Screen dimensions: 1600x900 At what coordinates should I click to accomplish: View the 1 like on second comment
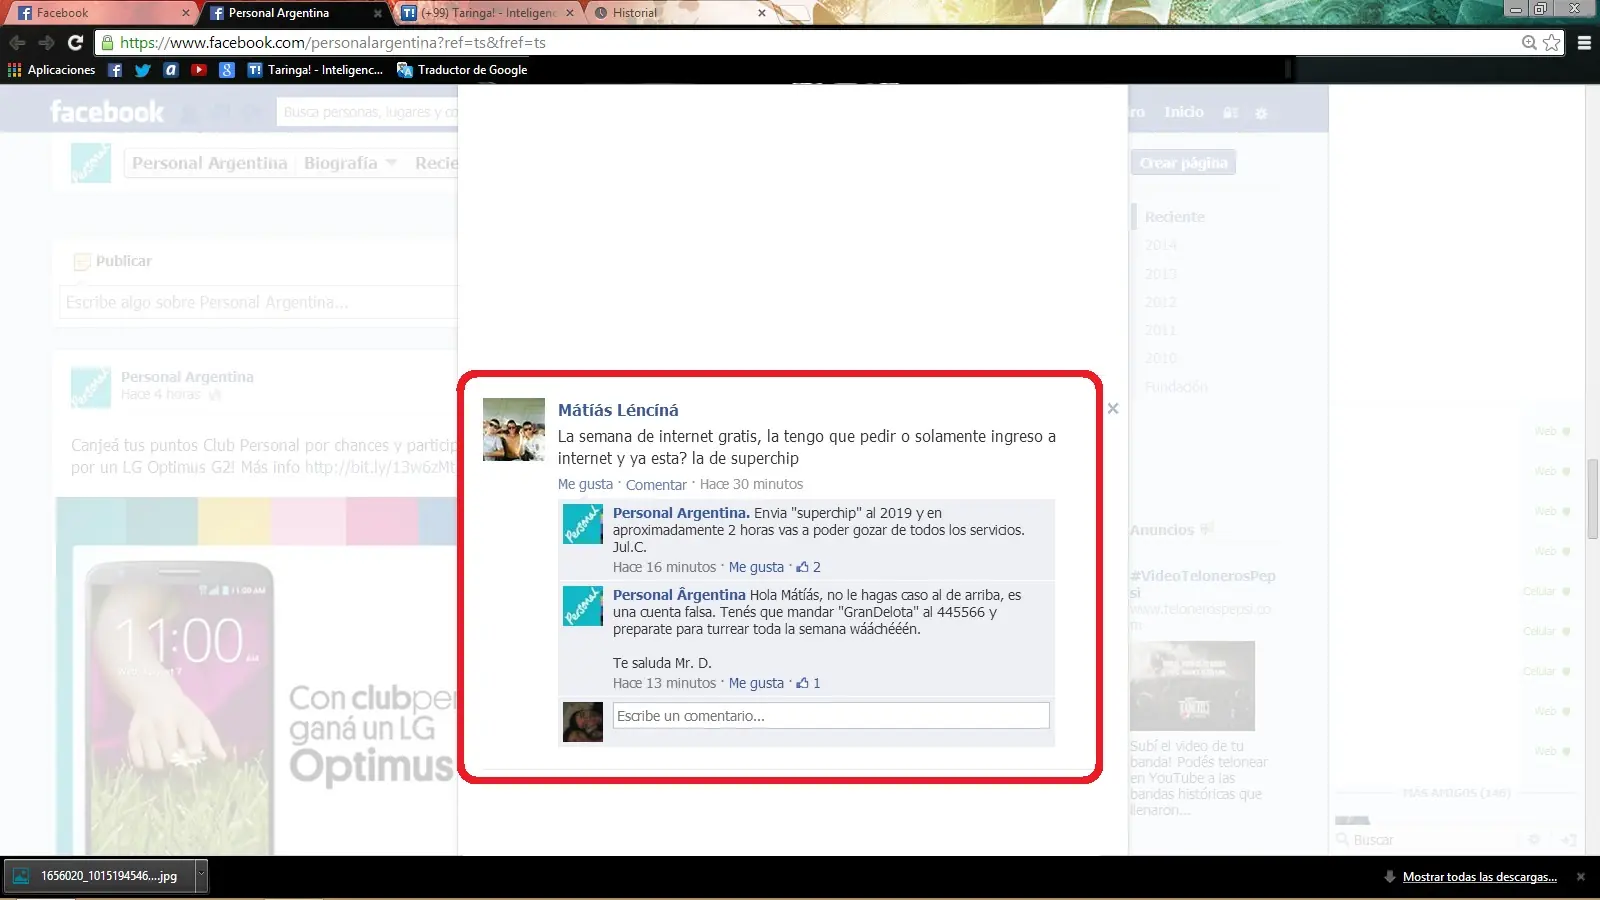[808, 683]
